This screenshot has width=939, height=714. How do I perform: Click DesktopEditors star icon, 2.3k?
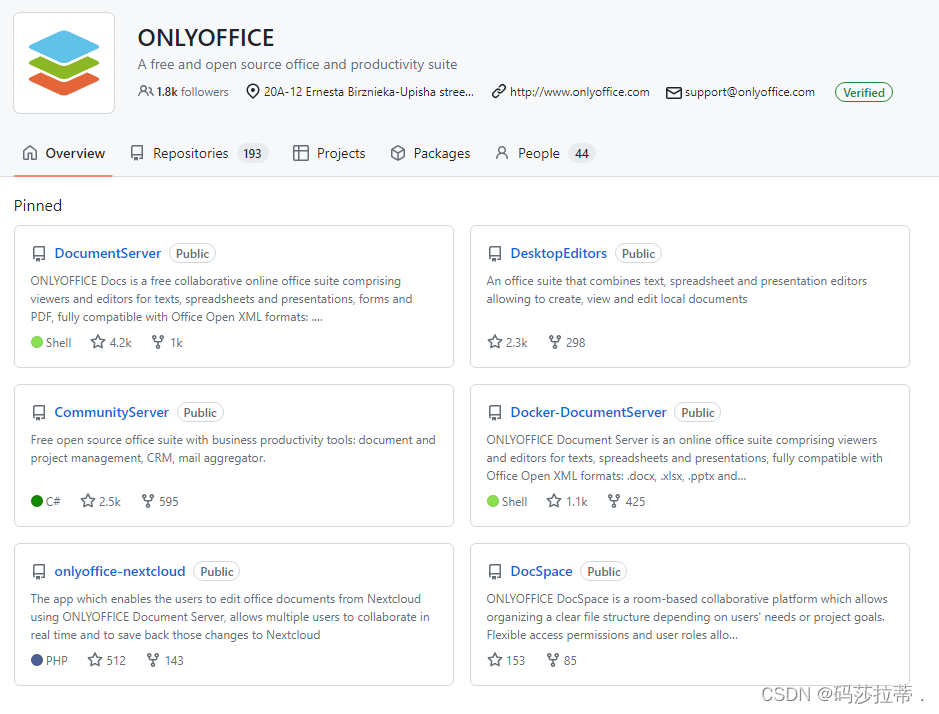pyautogui.click(x=495, y=342)
